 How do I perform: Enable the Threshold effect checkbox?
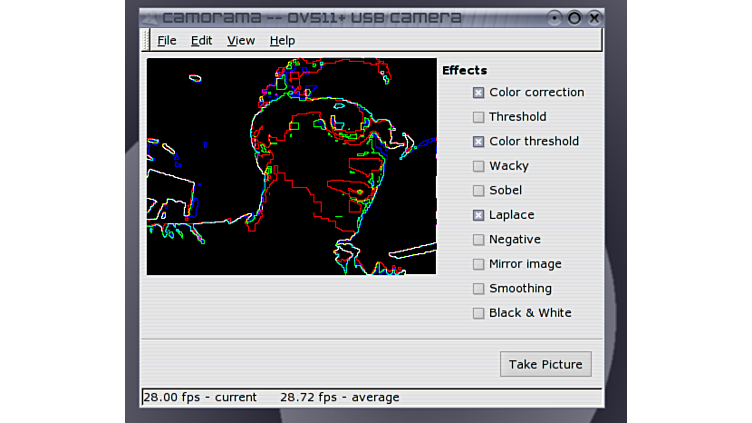pyautogui.click(x=478, y=117)
